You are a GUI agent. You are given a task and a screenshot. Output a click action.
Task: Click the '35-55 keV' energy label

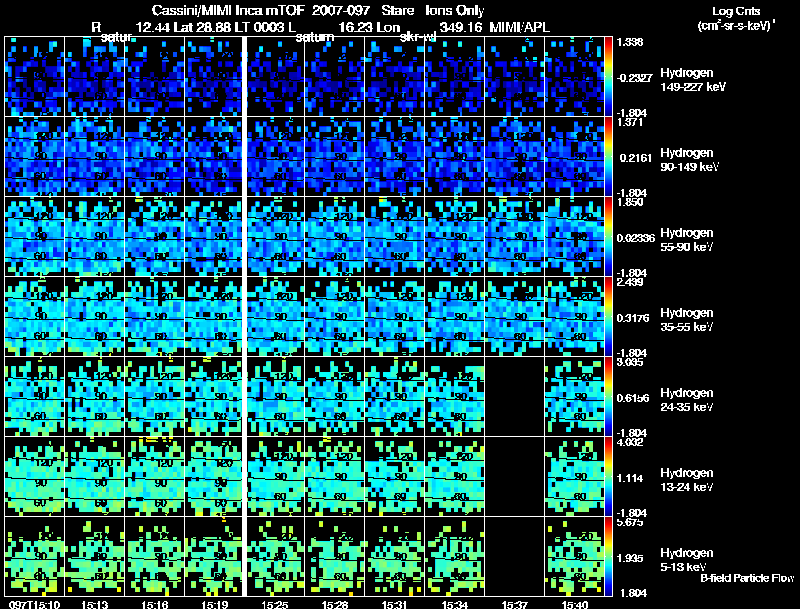(x=687, y=327)
